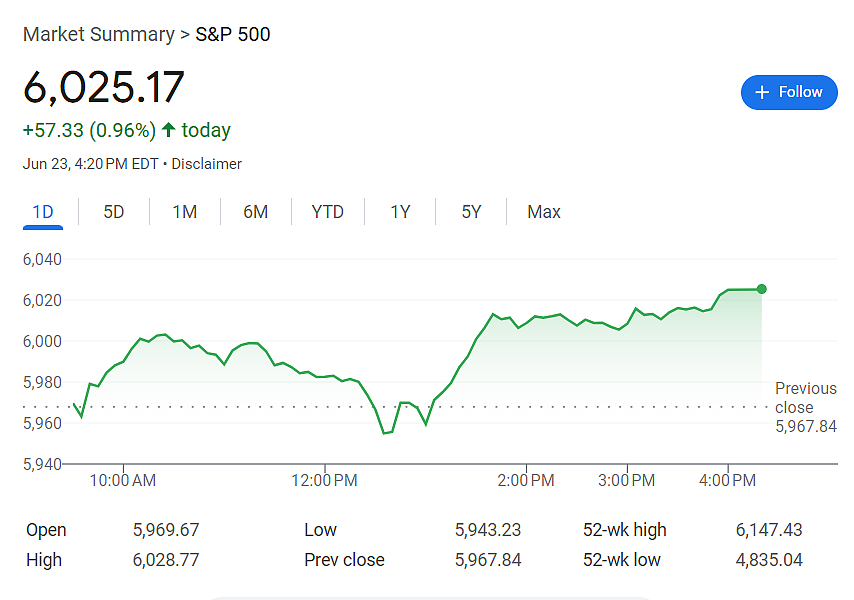Click the 52-wk high value 6,147.43

click(769, 530)
